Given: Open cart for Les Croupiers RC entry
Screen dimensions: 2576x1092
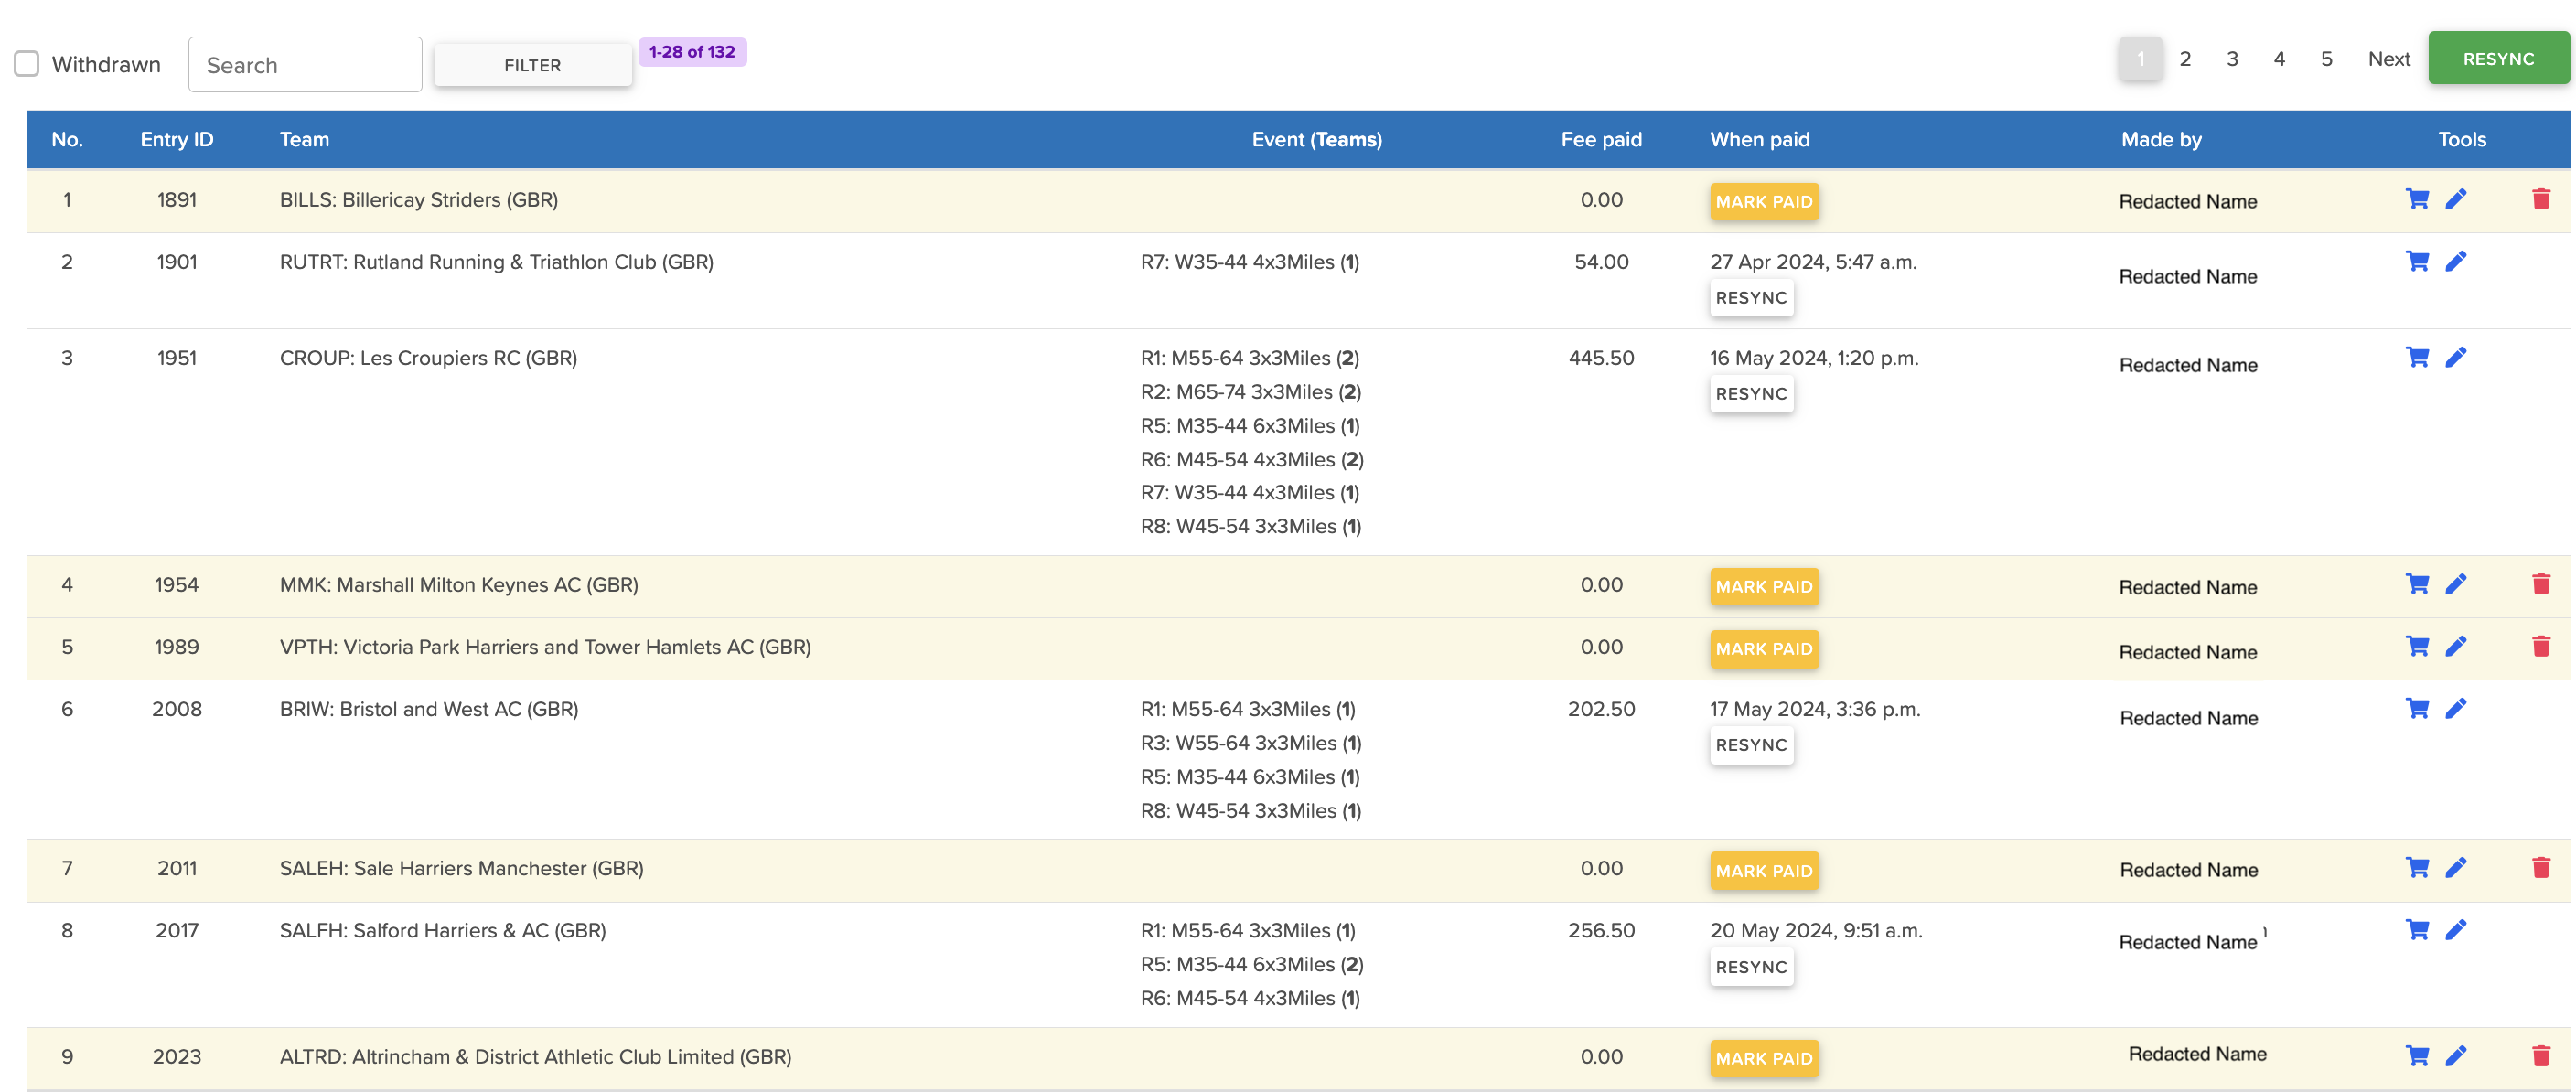Looking at the screenshot, I should point(2417,357).
